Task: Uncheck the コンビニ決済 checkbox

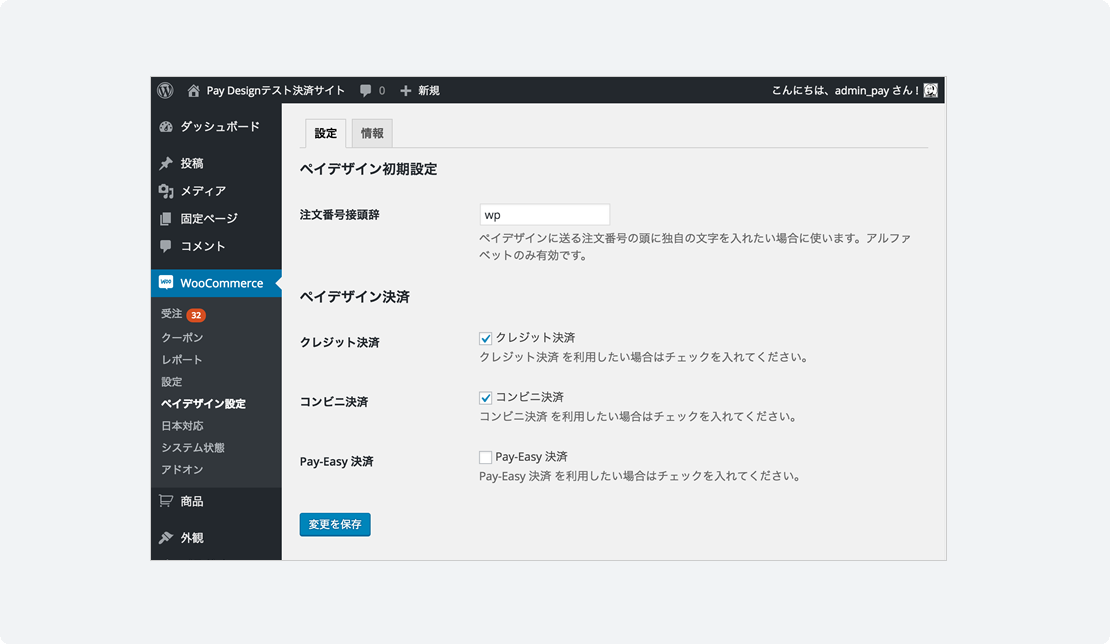Action: pyautogui.click(x=485, y=398)
